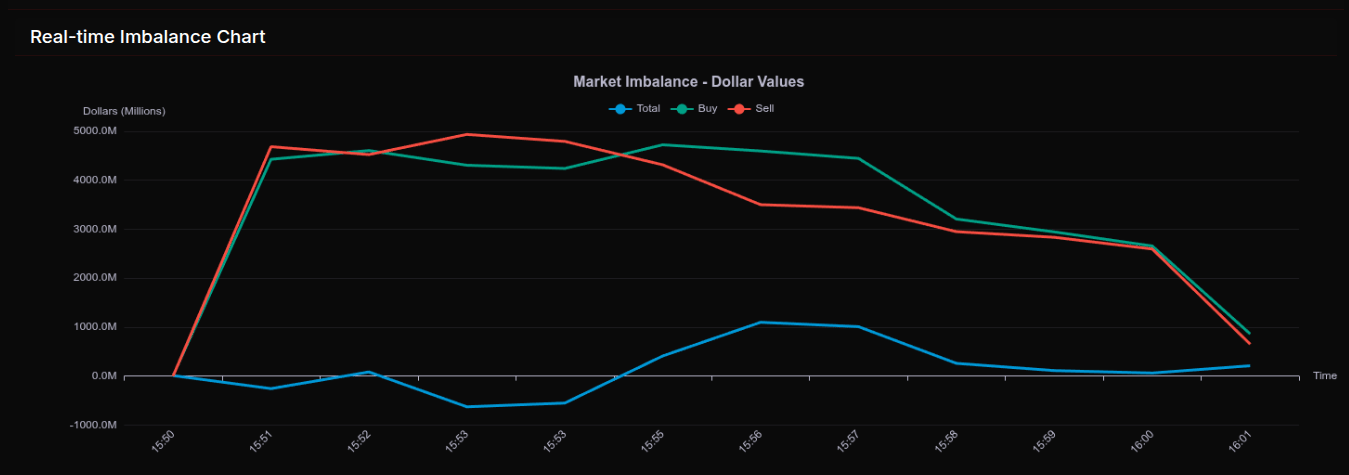Click the blue Total legend marker

click(x=620, y=108)
